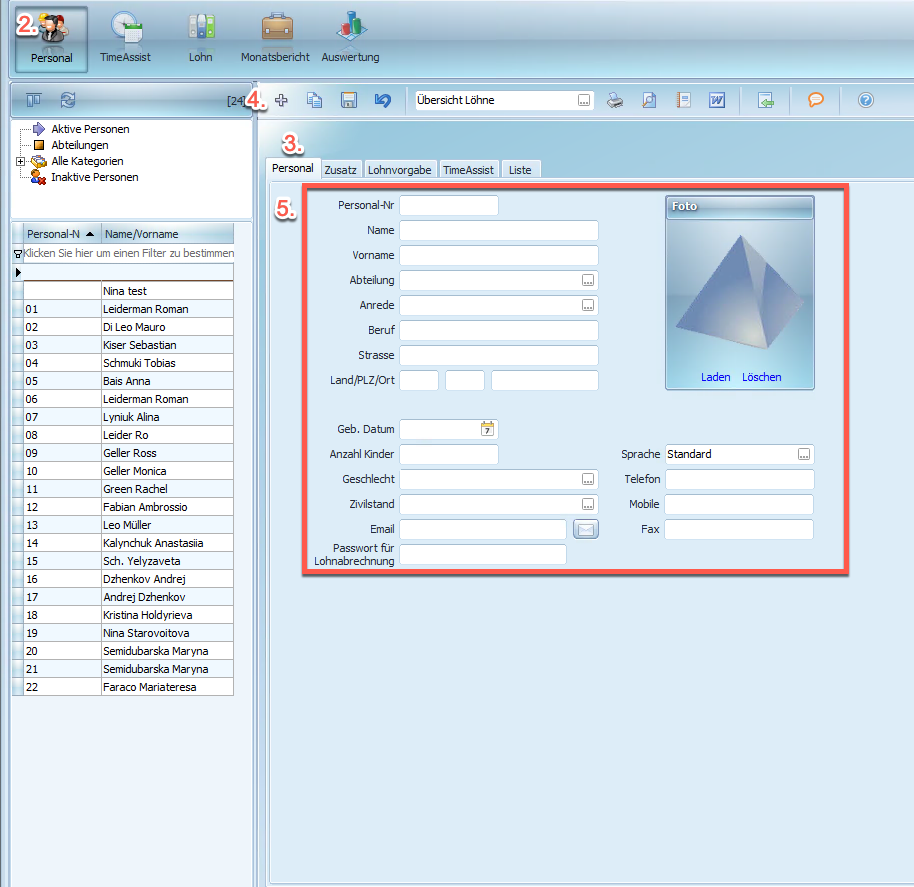Viewport: 914px width, 887px height.
Task: Select Aktive Personen tree item
Action: (x=90, y=129)
